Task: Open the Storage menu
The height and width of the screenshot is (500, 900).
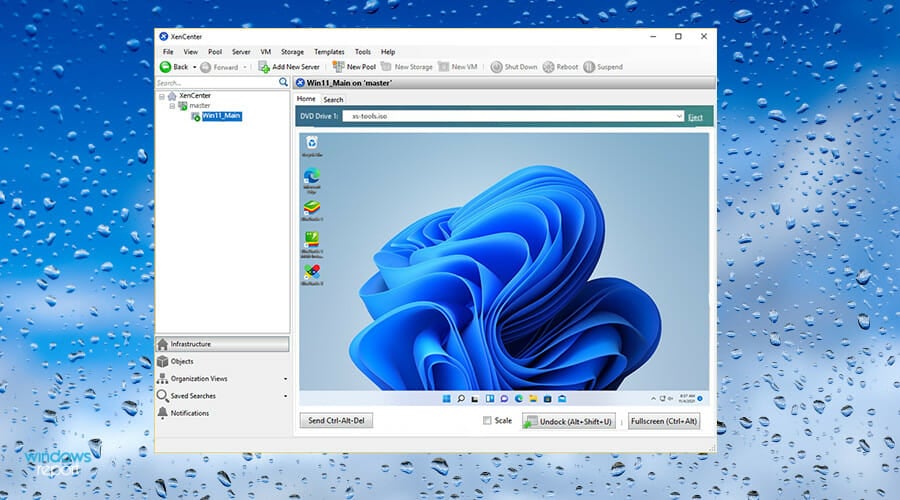Action: tap(292, 52)
